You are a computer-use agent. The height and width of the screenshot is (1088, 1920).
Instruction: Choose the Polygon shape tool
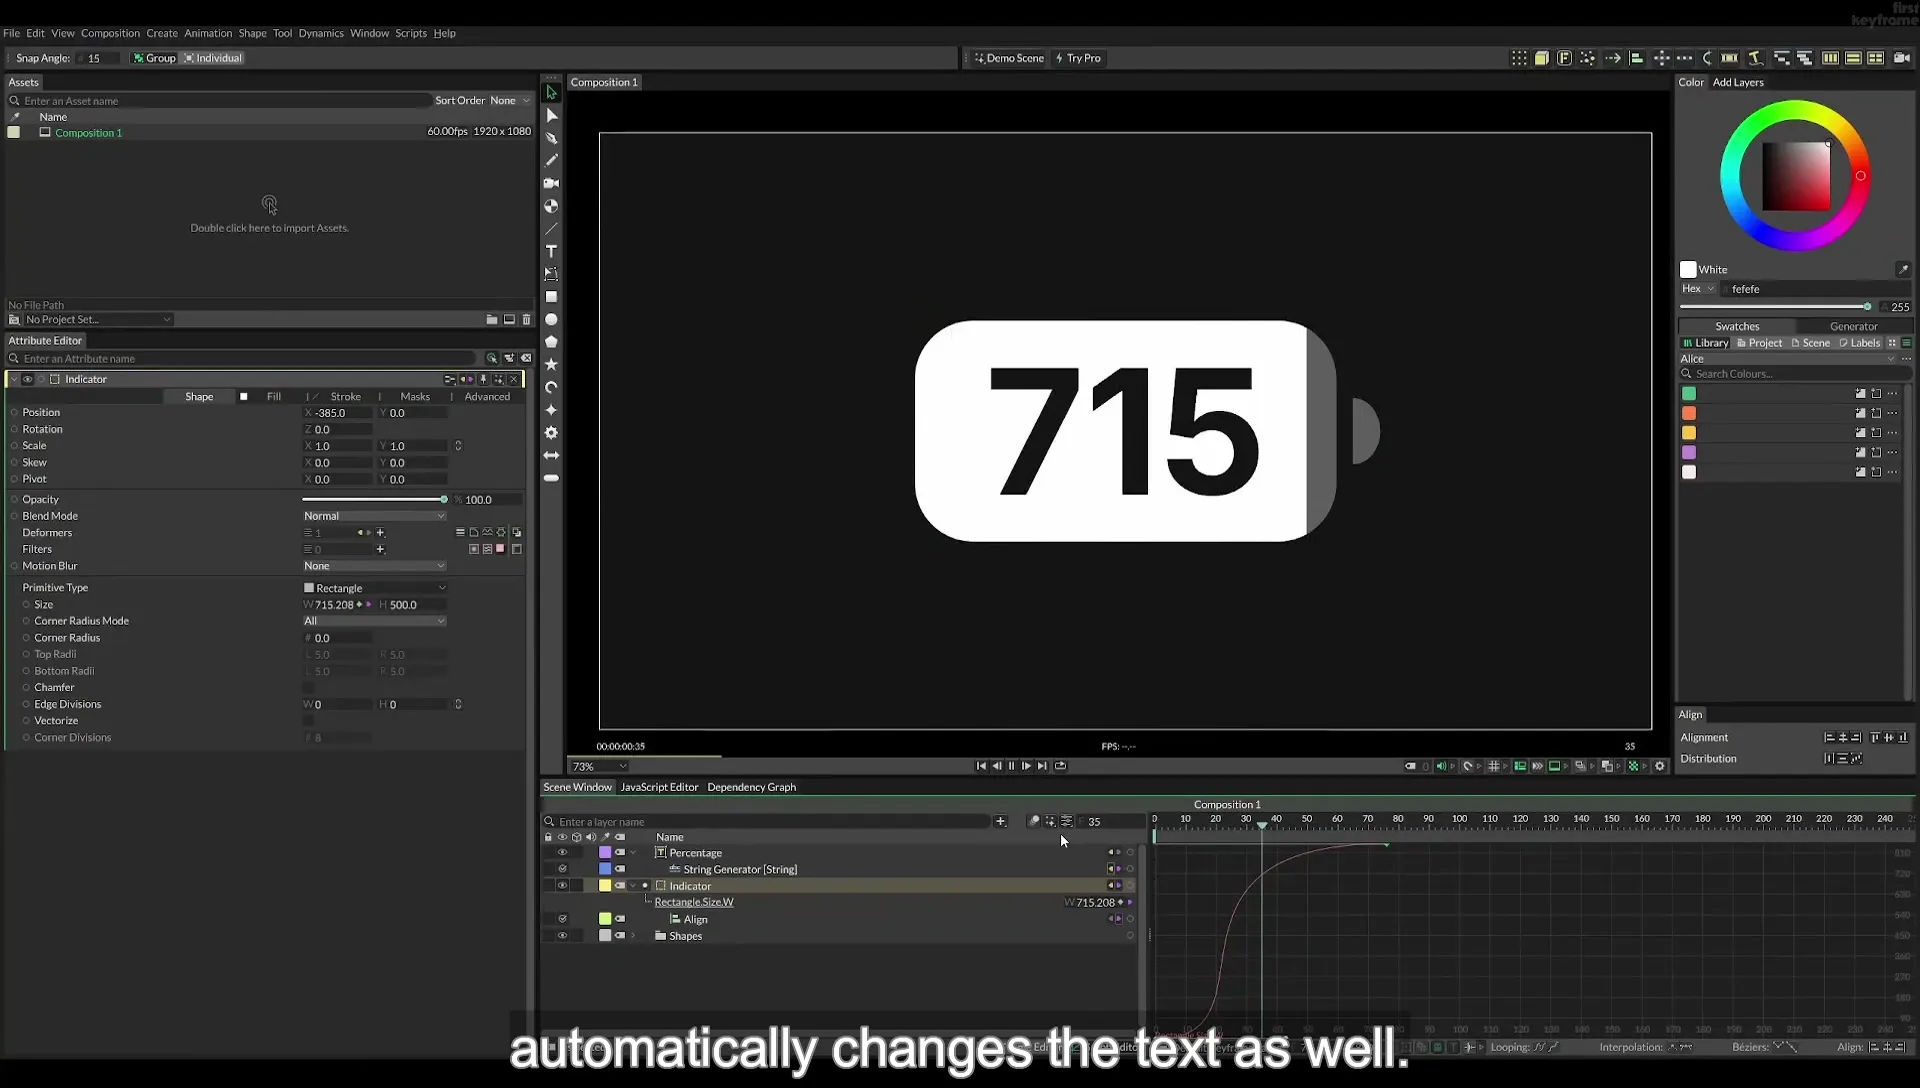[x=551, y=342]
